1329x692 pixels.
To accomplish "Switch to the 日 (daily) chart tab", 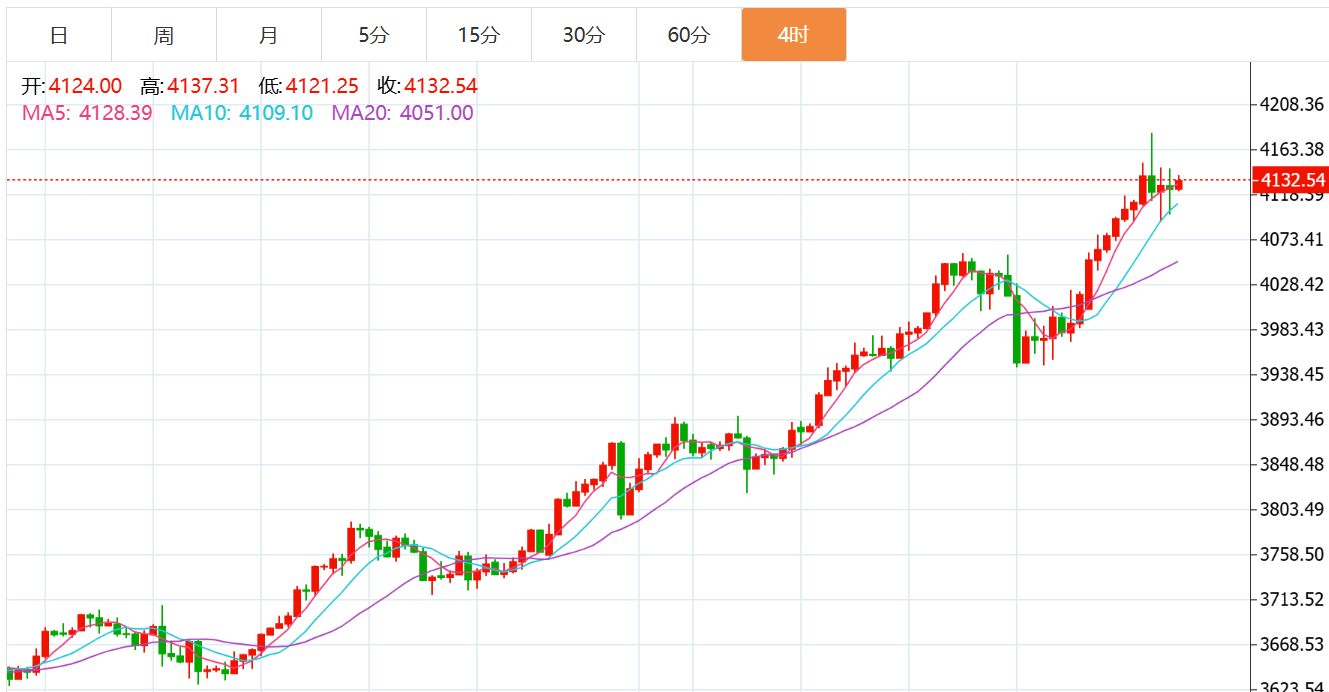I will tap(59, 35).
